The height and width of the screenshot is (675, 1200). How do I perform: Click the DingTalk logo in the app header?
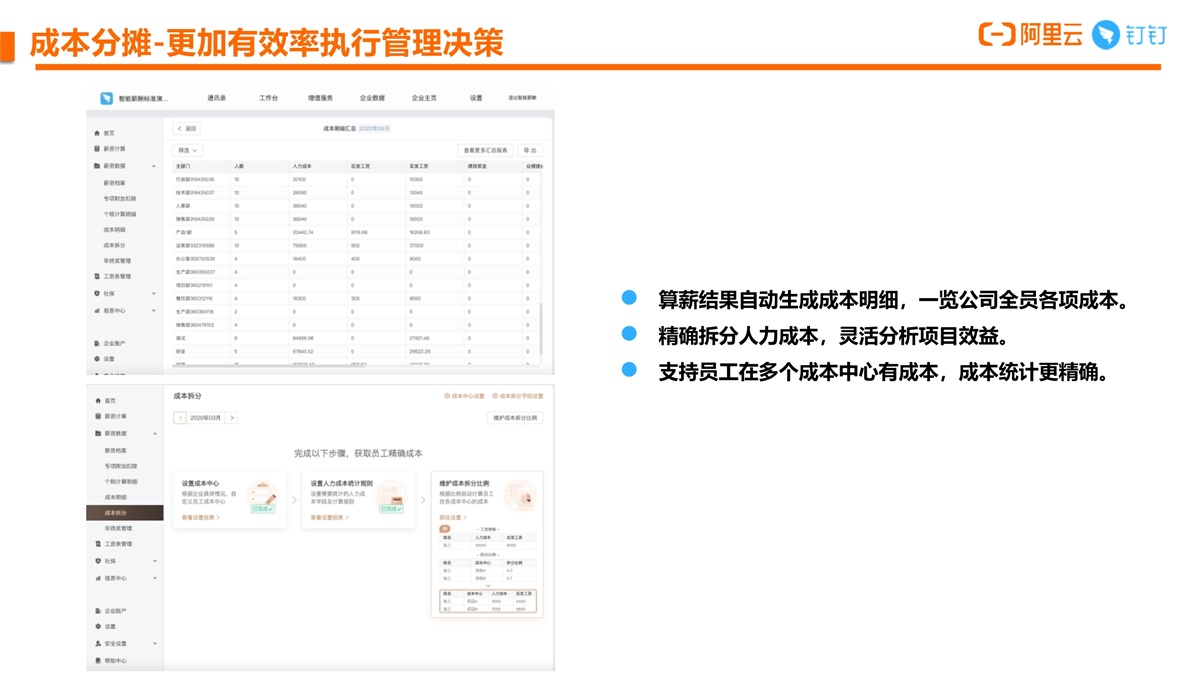click(x=106, y=98)
